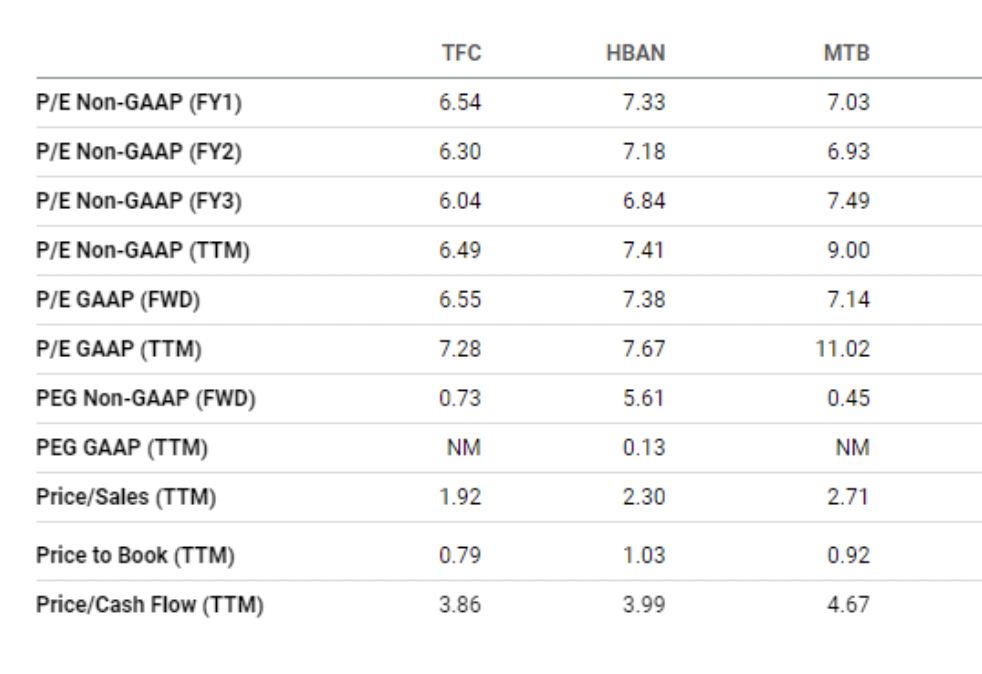Click the MTB column header
Image resolution: width=982 pixels, height=674 pixels.
847,53
